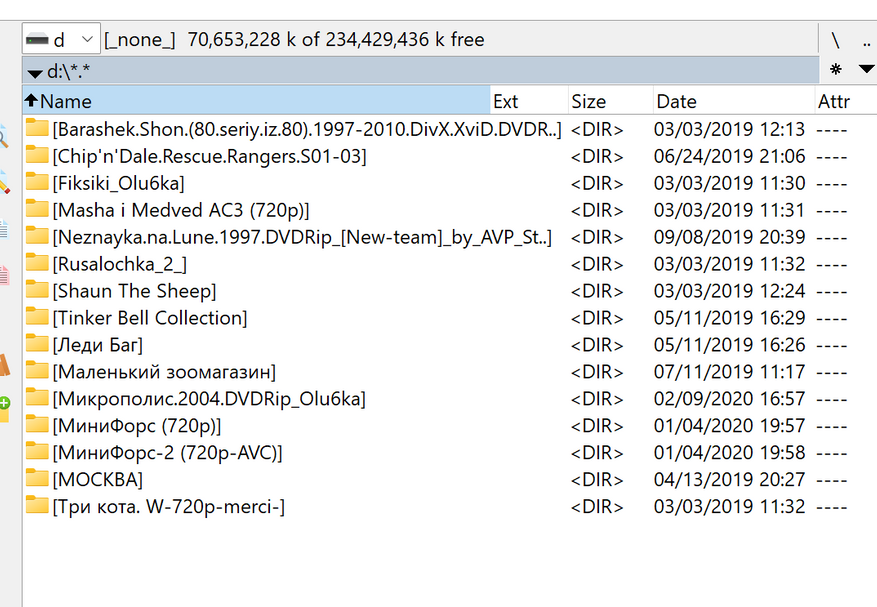Sort by the Ext column header
The image size is (877, 607).
(x=506, y=101)
